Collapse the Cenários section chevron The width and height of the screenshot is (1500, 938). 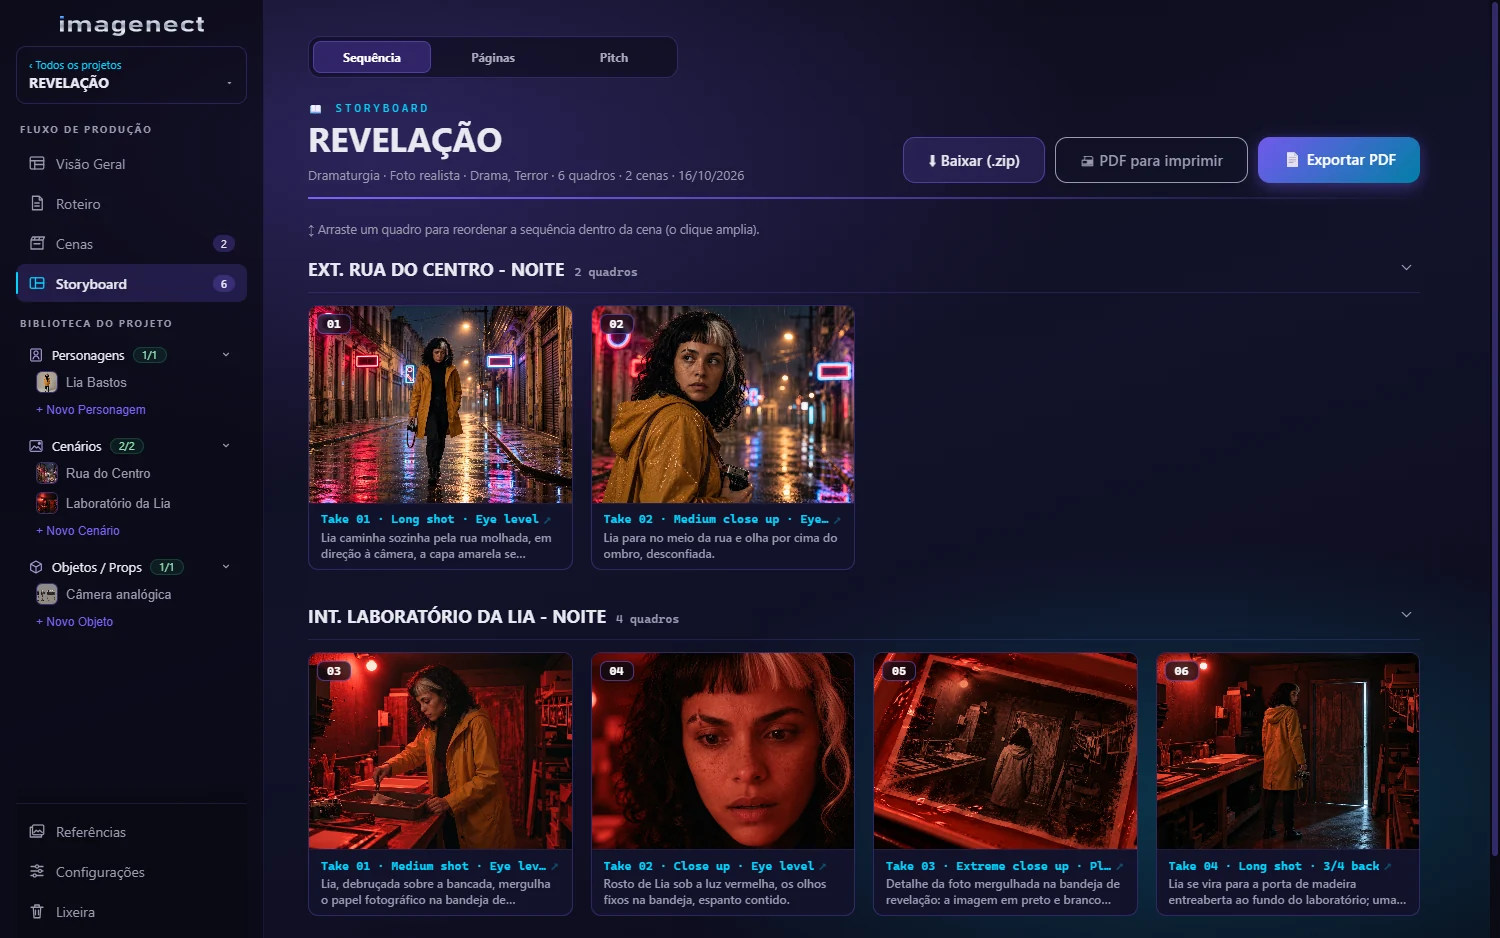226,446
